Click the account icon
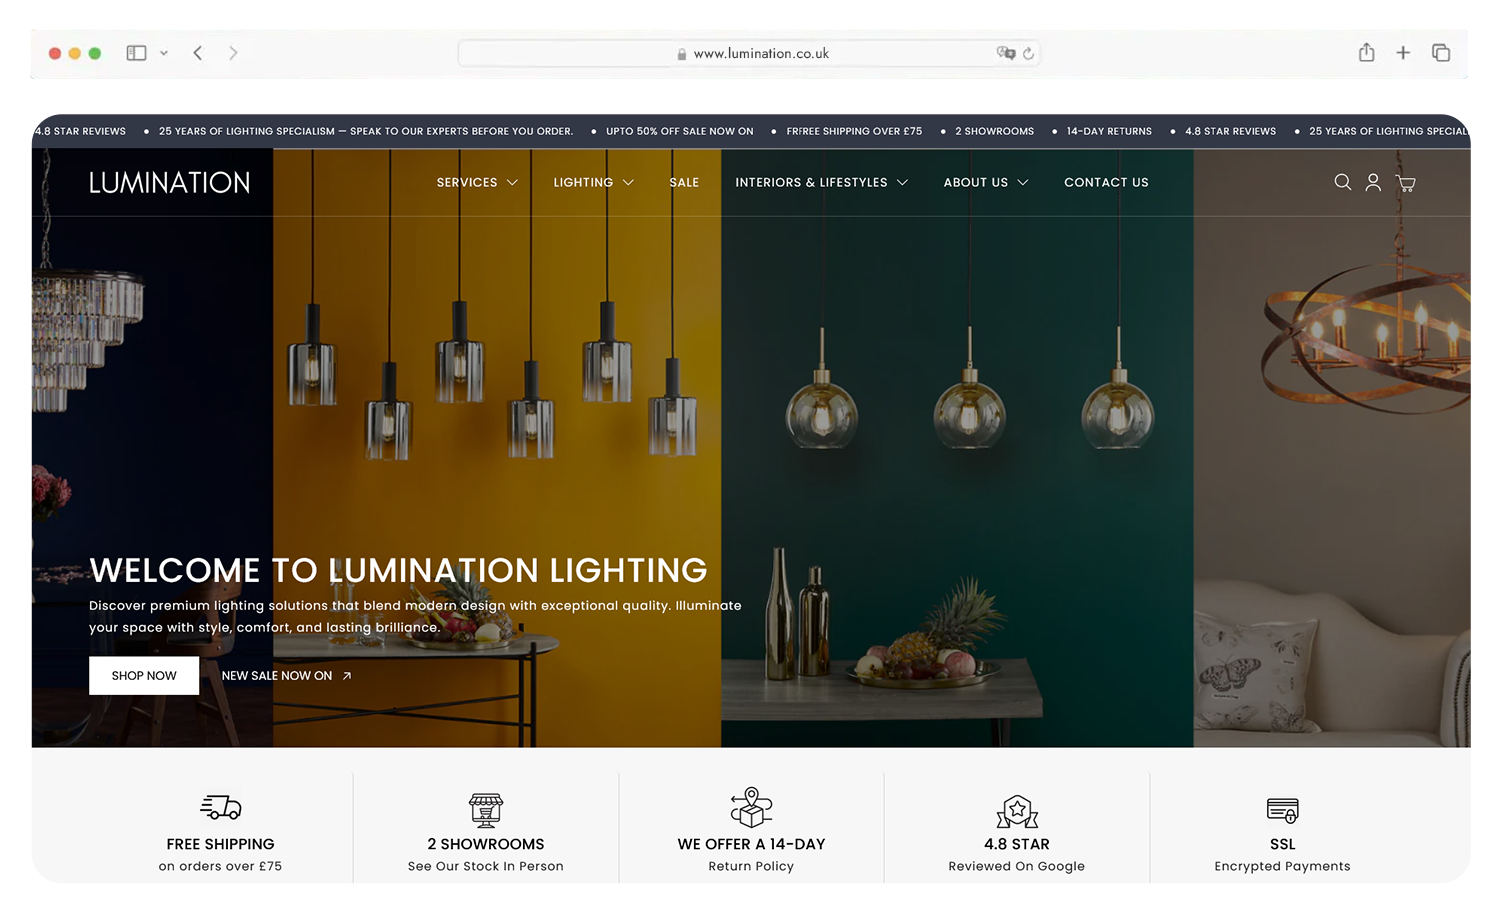The image size is (1500, 909). point(1373,183)
